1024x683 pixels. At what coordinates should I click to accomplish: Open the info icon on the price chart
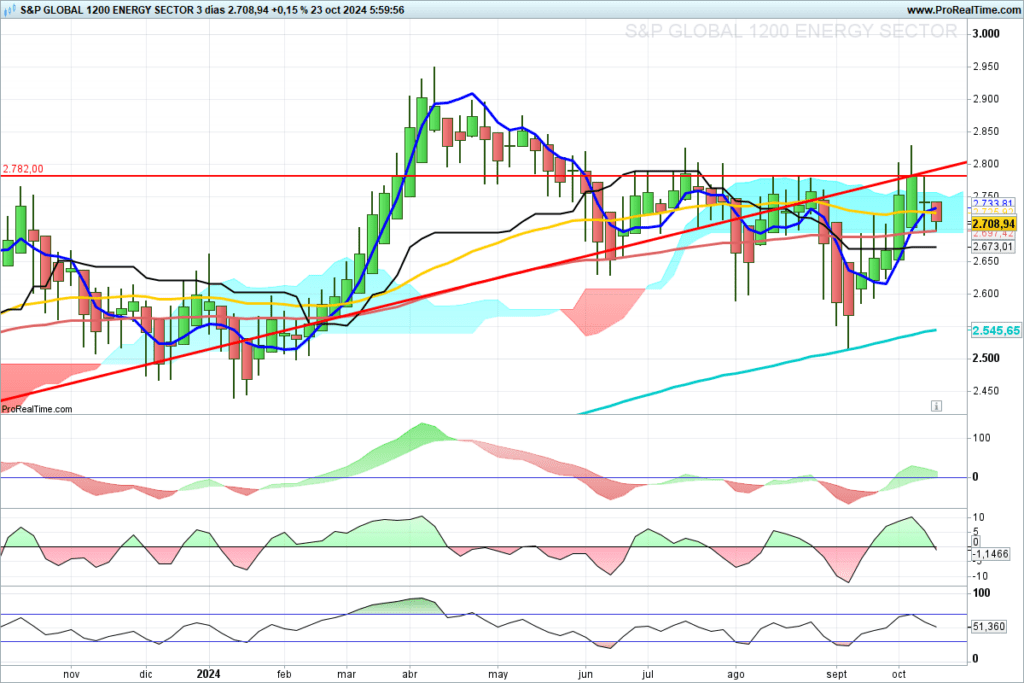coord(936,406)
